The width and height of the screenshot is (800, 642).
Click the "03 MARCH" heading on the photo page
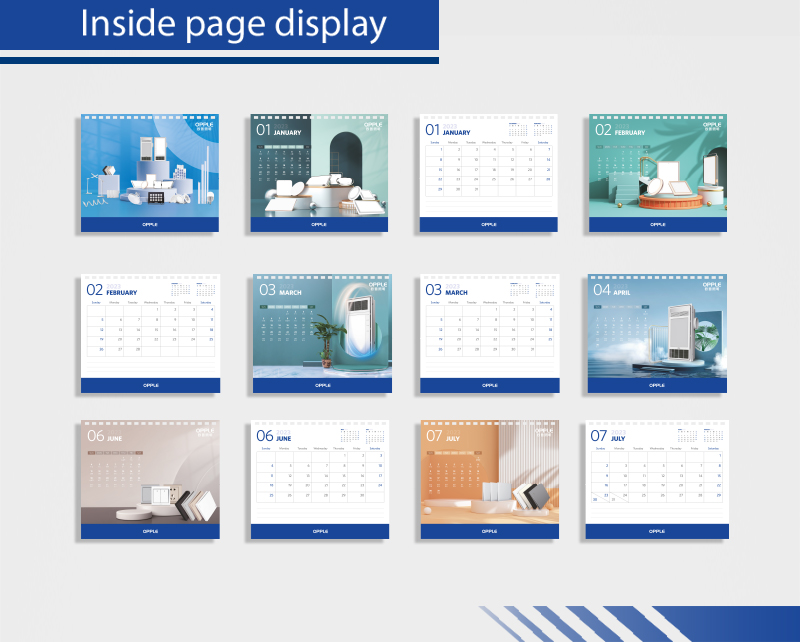coord(279,290)
